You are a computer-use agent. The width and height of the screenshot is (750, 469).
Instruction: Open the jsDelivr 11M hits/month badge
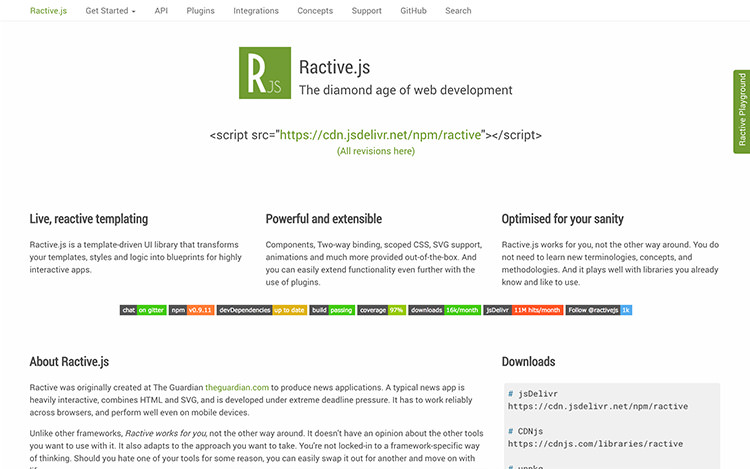click(x=523, y=310)
